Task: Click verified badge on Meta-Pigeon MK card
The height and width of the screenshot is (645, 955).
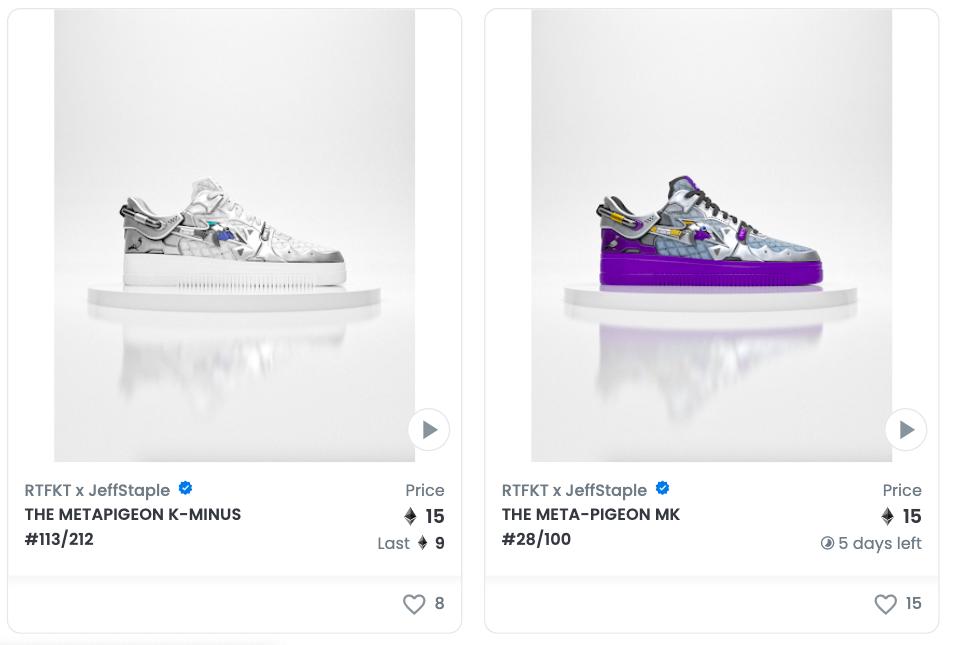Action: pyautogui.click(x=662, y=488)
